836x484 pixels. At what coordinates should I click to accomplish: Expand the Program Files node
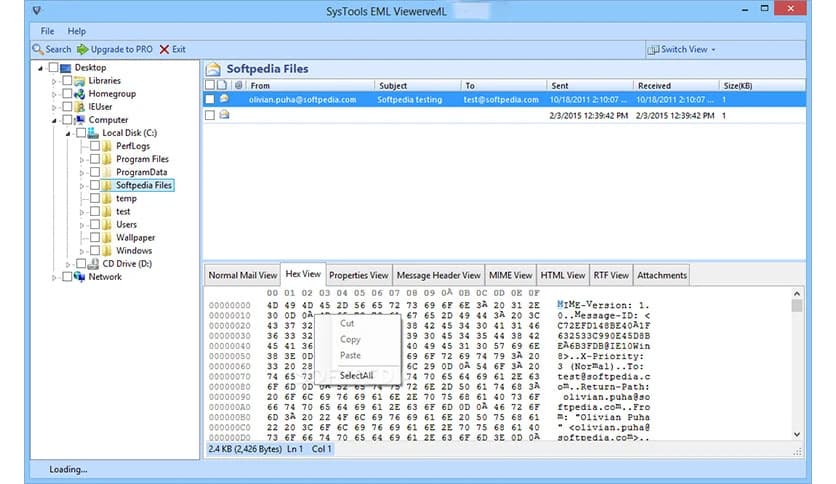82,159
